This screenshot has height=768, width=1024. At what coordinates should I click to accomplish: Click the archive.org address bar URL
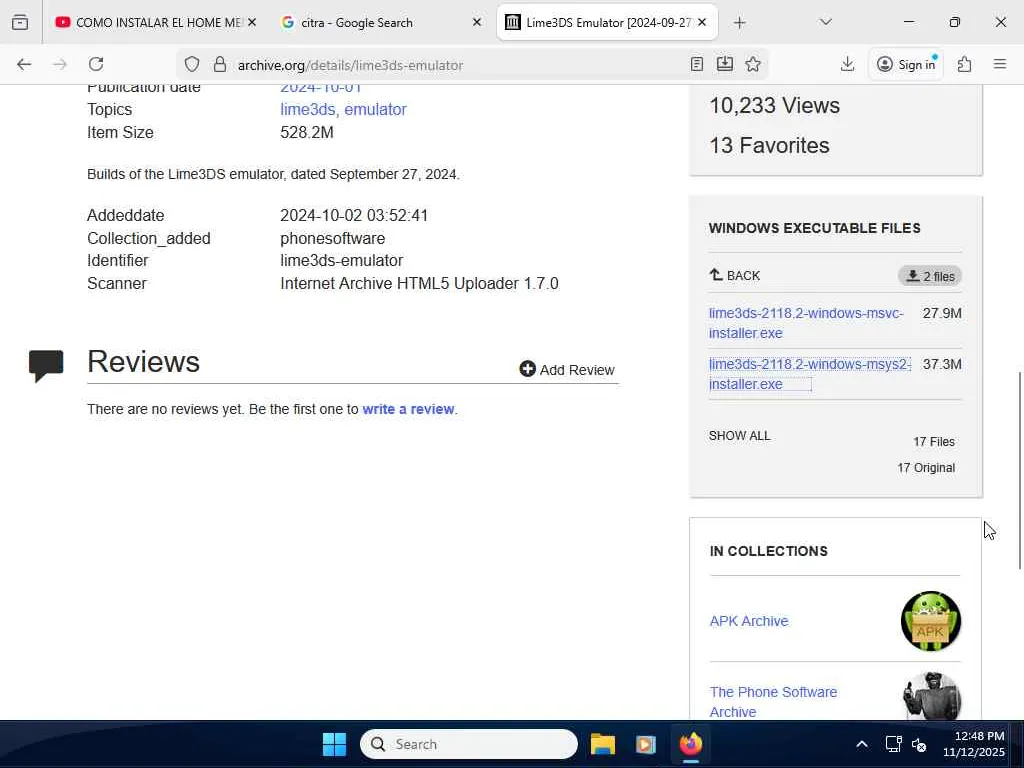pos(351,65)
